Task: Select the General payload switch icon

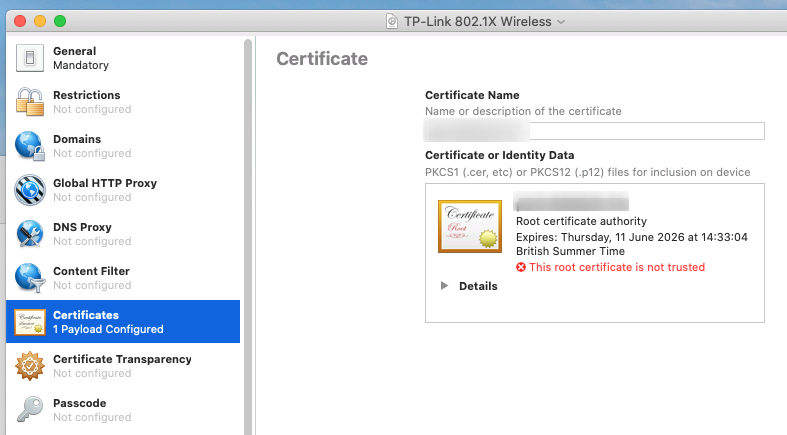Action: pos(30,58)
